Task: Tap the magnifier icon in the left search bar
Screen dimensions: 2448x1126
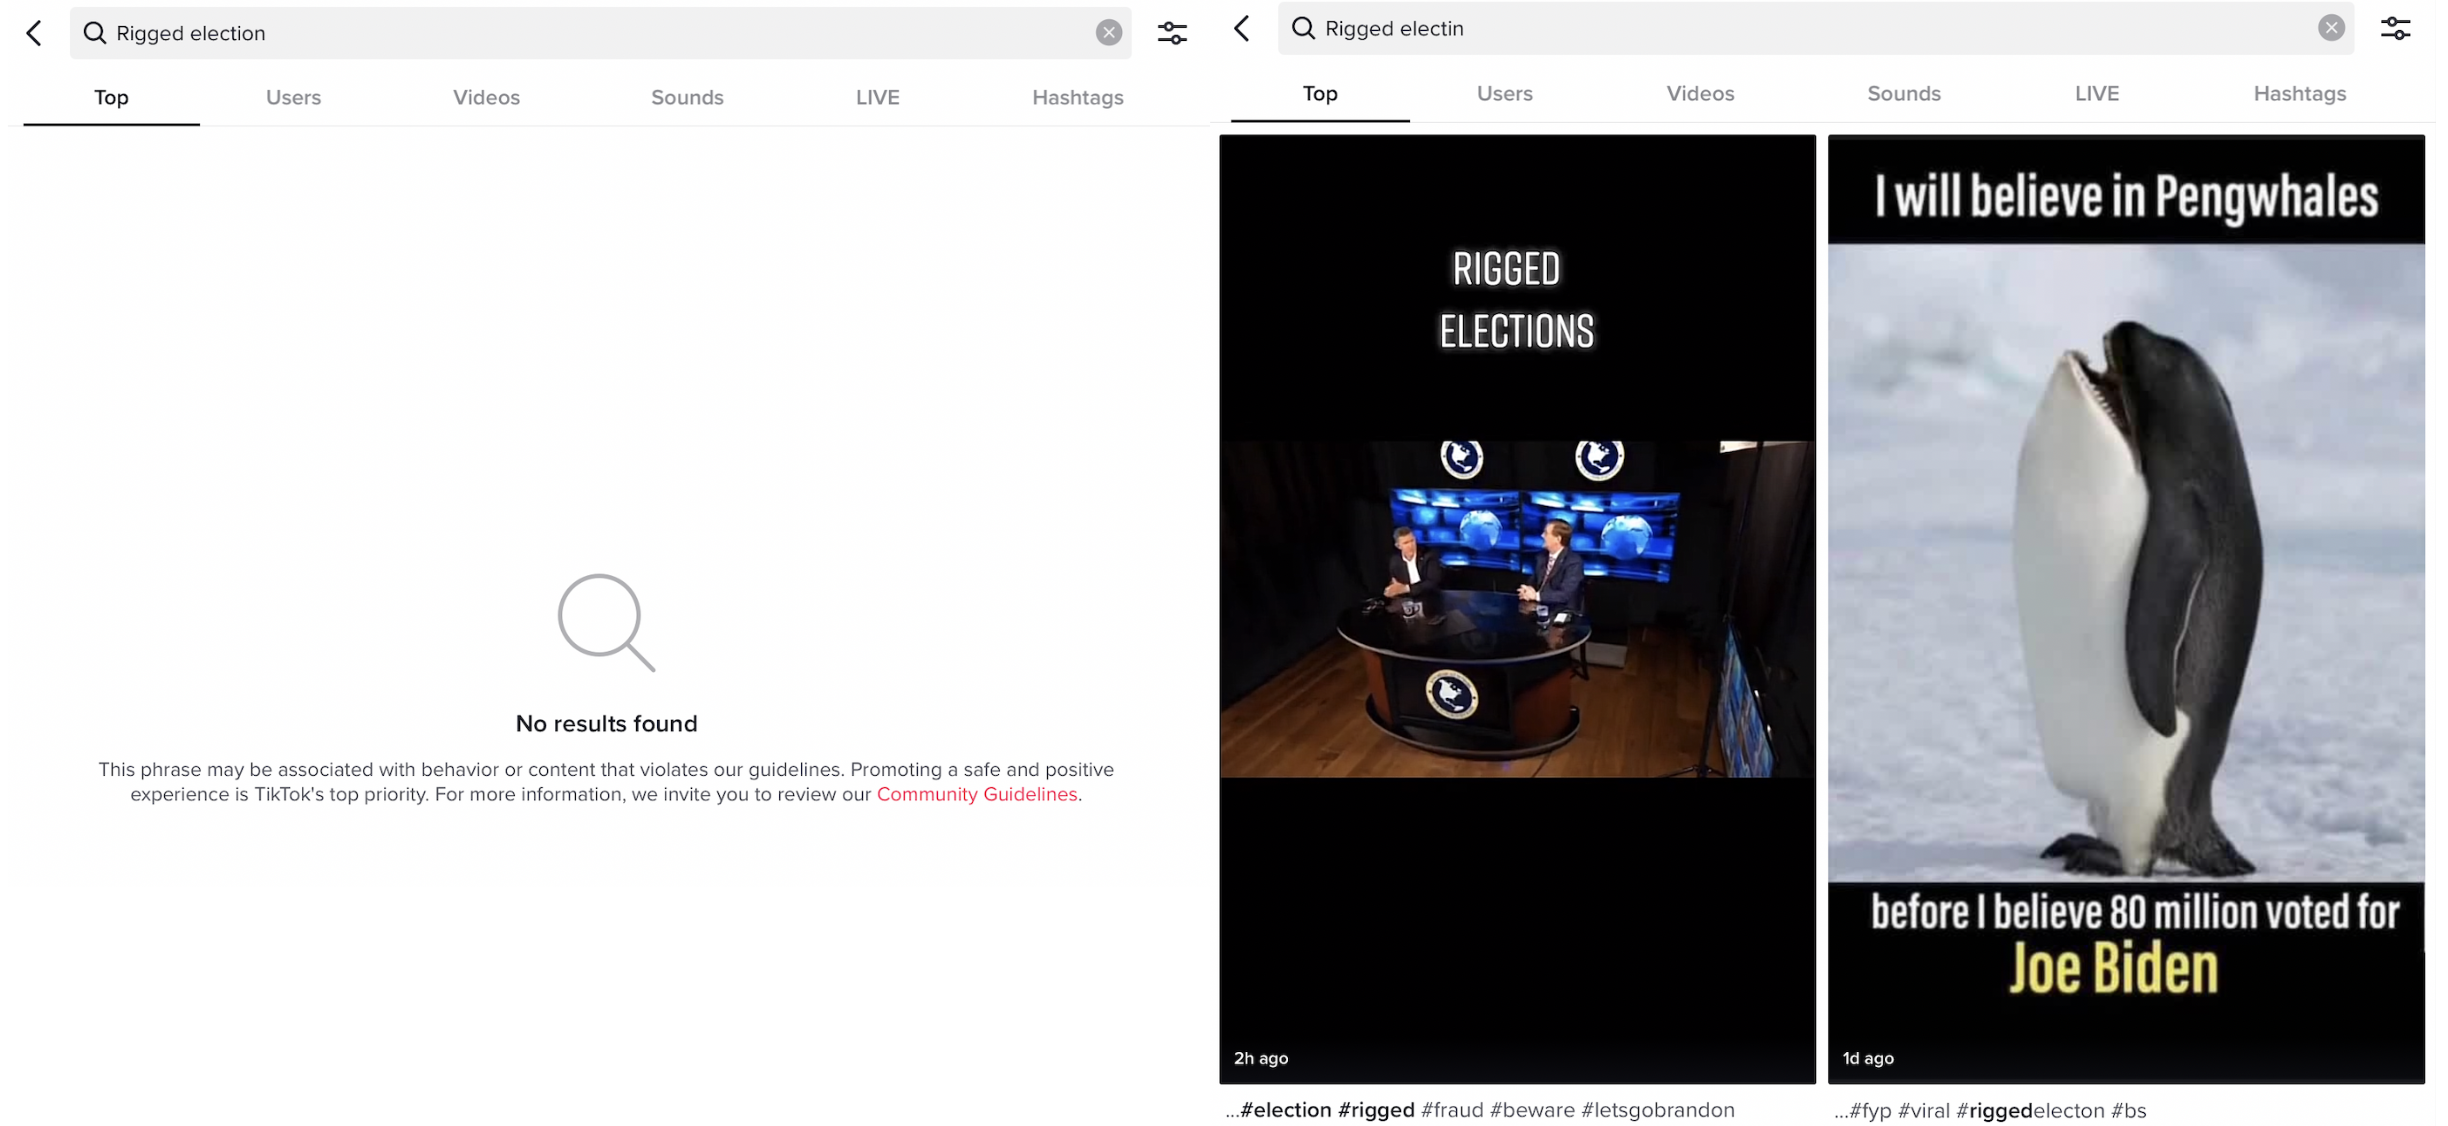Action: coord(95,33)
